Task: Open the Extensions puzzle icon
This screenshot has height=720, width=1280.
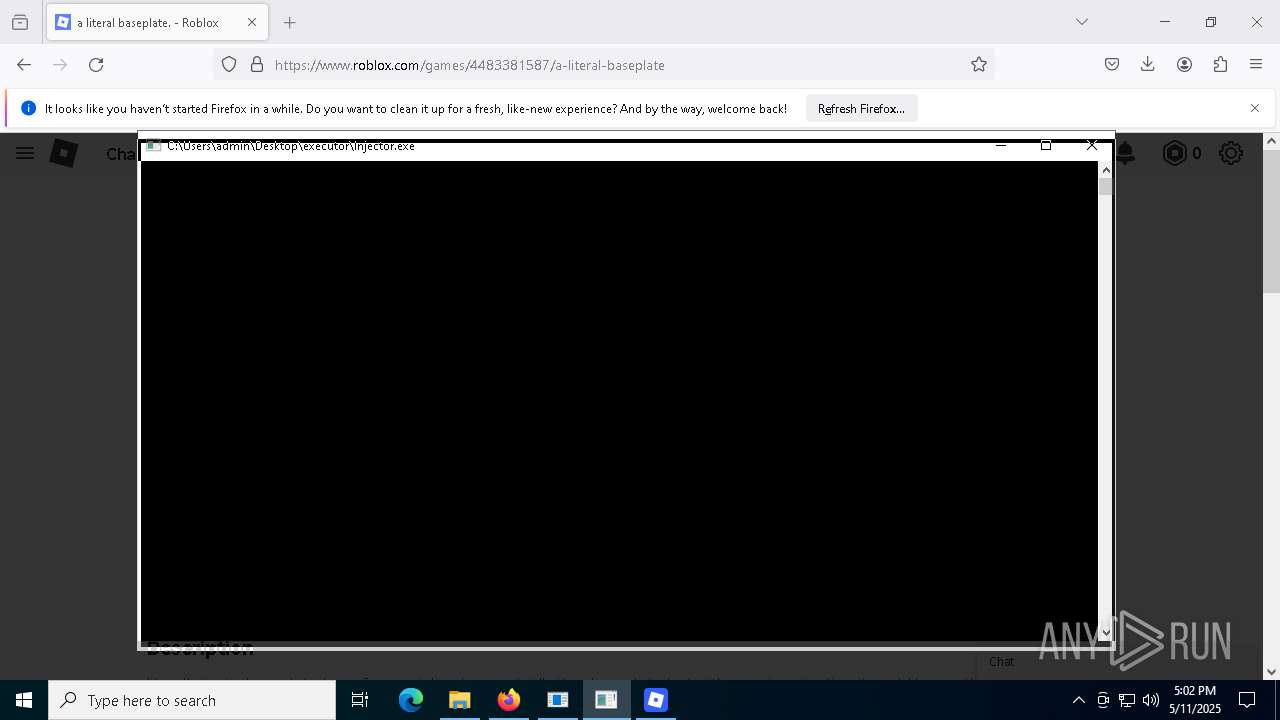Action: point(1220,64)
